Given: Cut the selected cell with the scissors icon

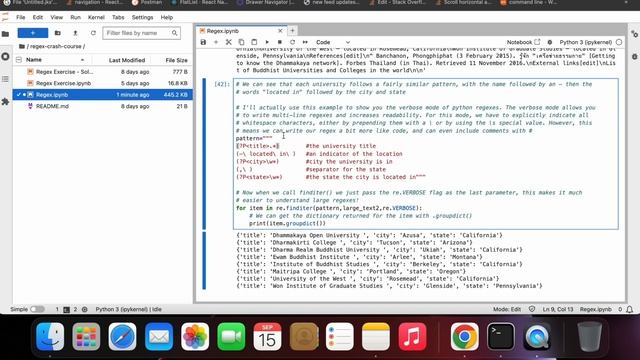Looking at the screenshot, I should pos(229,42).
